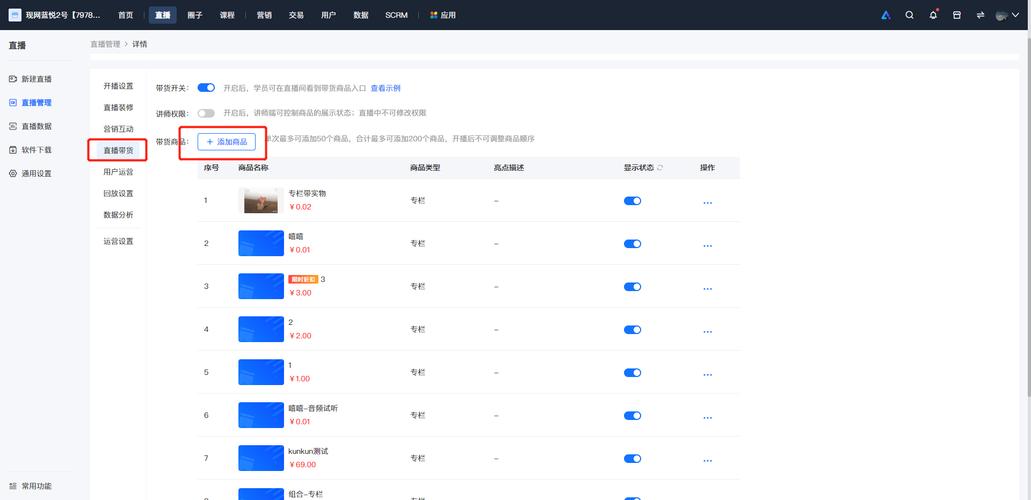1031x500 pixels.
Task: Click the 新建直播 sidebar icon
Action: (13, 79)
